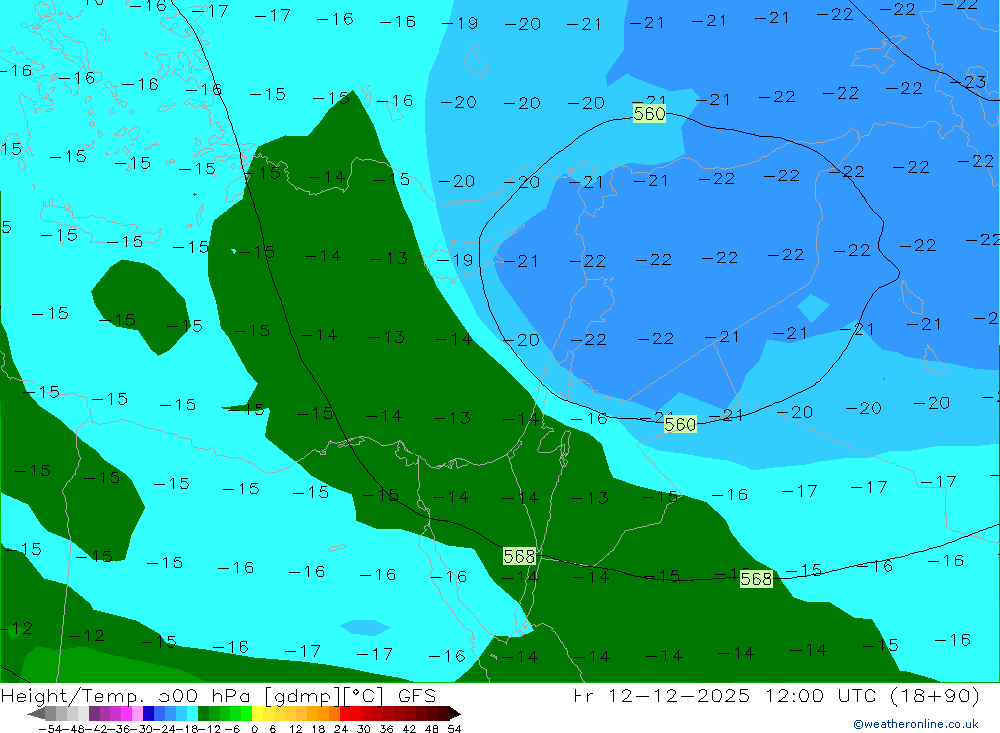The width and height of the screenshot is (1000, 733).
Task: Click the 12-12-2025 date text
Action: [679, 695]
